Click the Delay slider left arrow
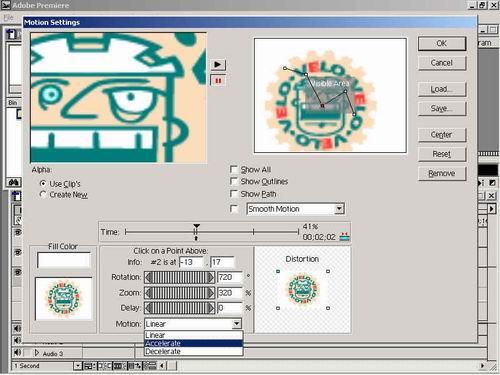The width and height of the screenshot is (500, 375). (x=148, y=308)
